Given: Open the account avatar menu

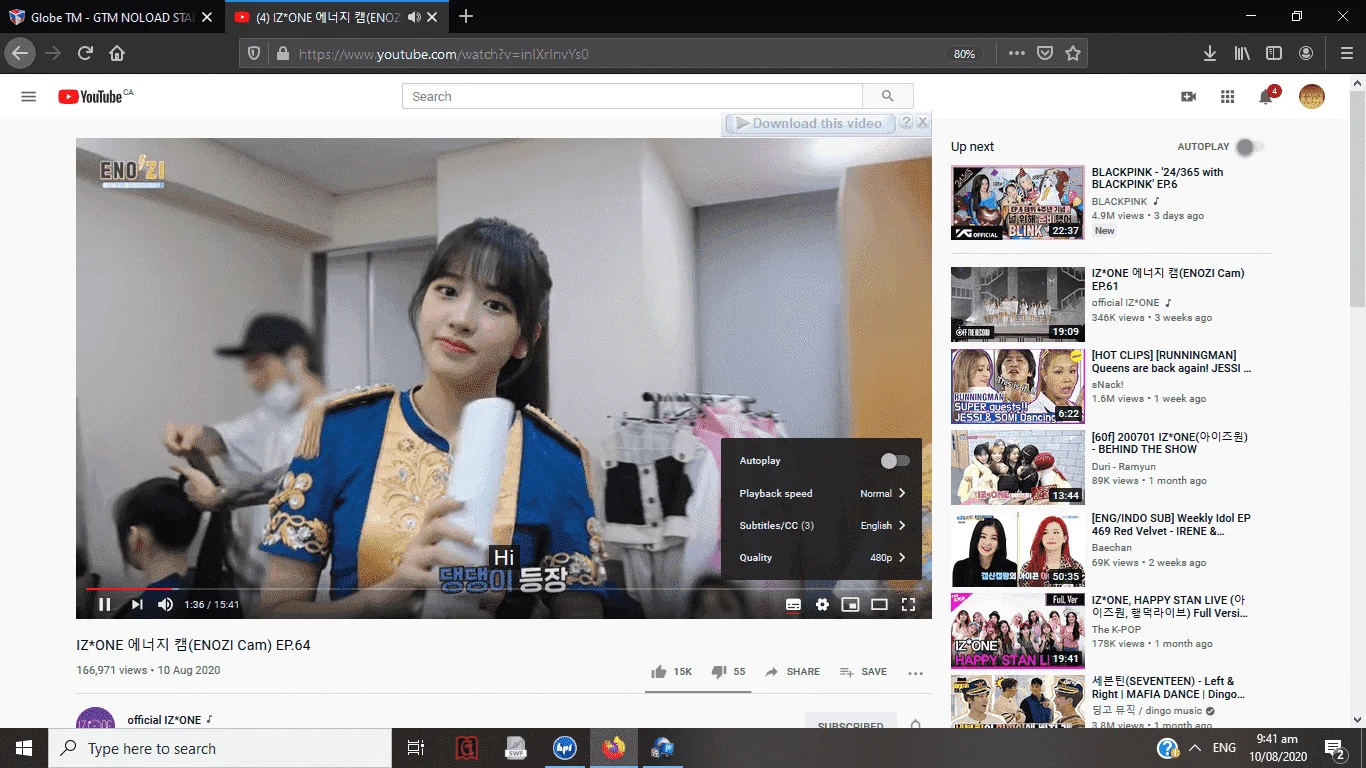Looking at the screenshot, I should point(1311,97).
